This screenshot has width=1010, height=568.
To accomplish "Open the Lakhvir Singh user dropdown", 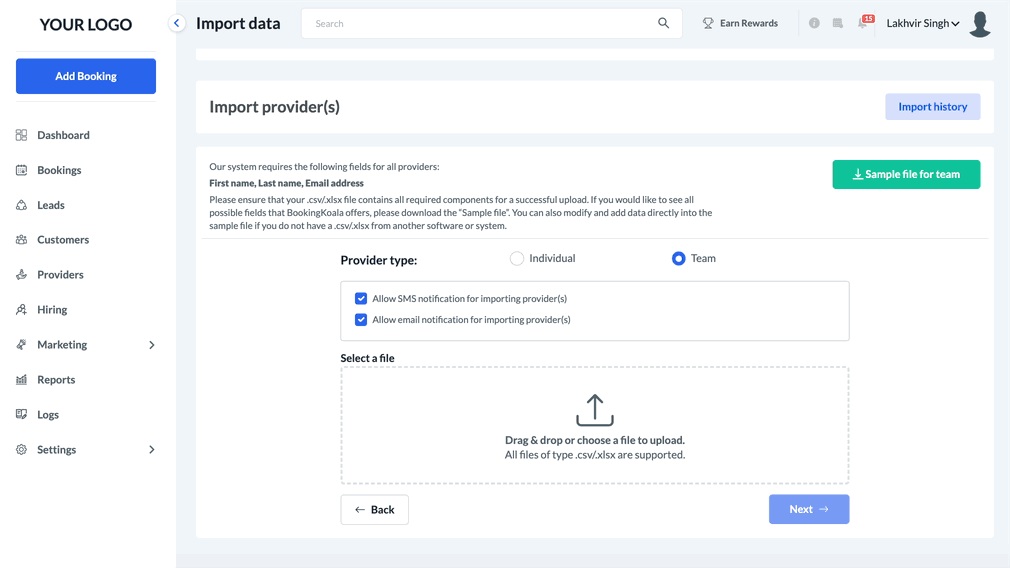I will click(x=922, y=23).
